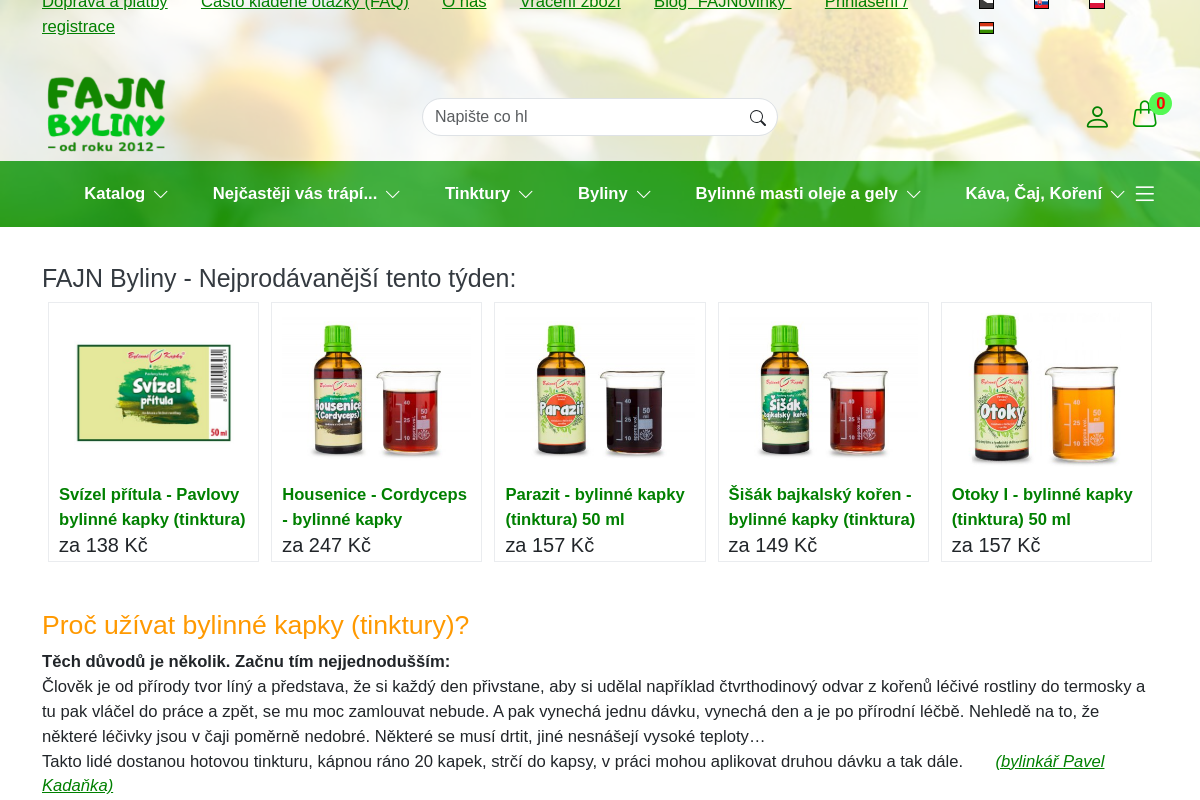Open the hamburger menu icon in navigation bar

click(x=1145, y=194)
